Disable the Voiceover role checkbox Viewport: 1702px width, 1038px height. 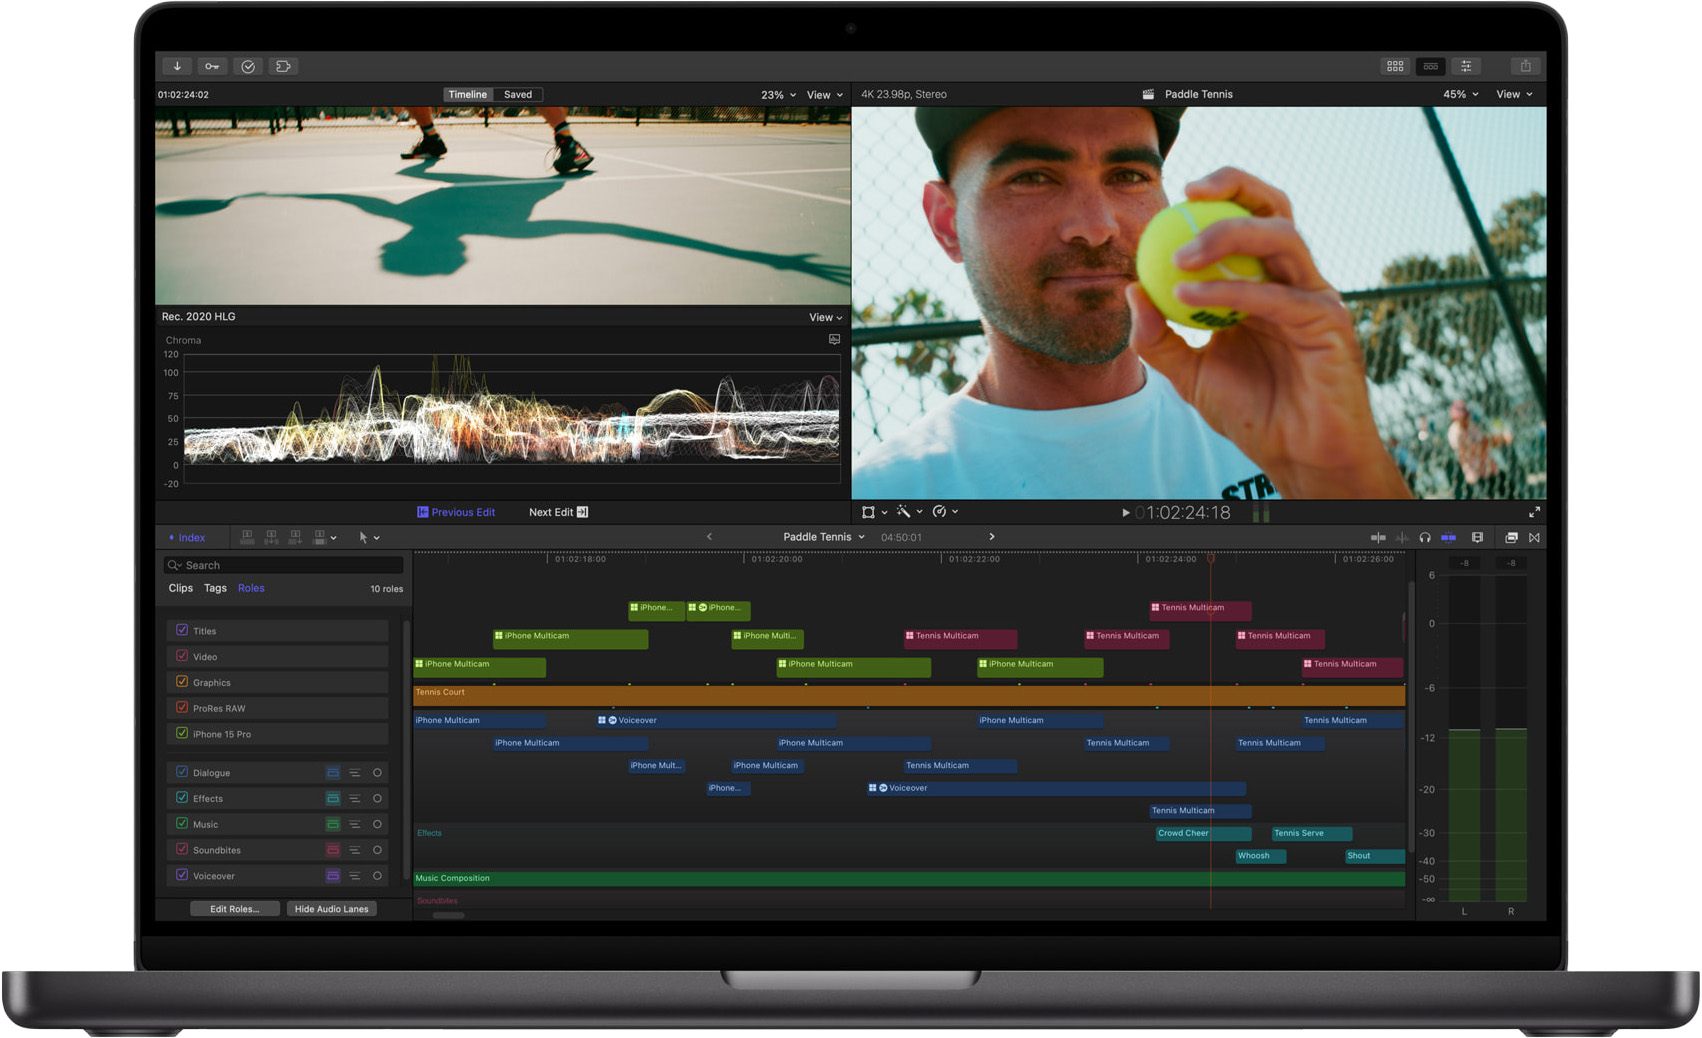click(x=182, y=875)
